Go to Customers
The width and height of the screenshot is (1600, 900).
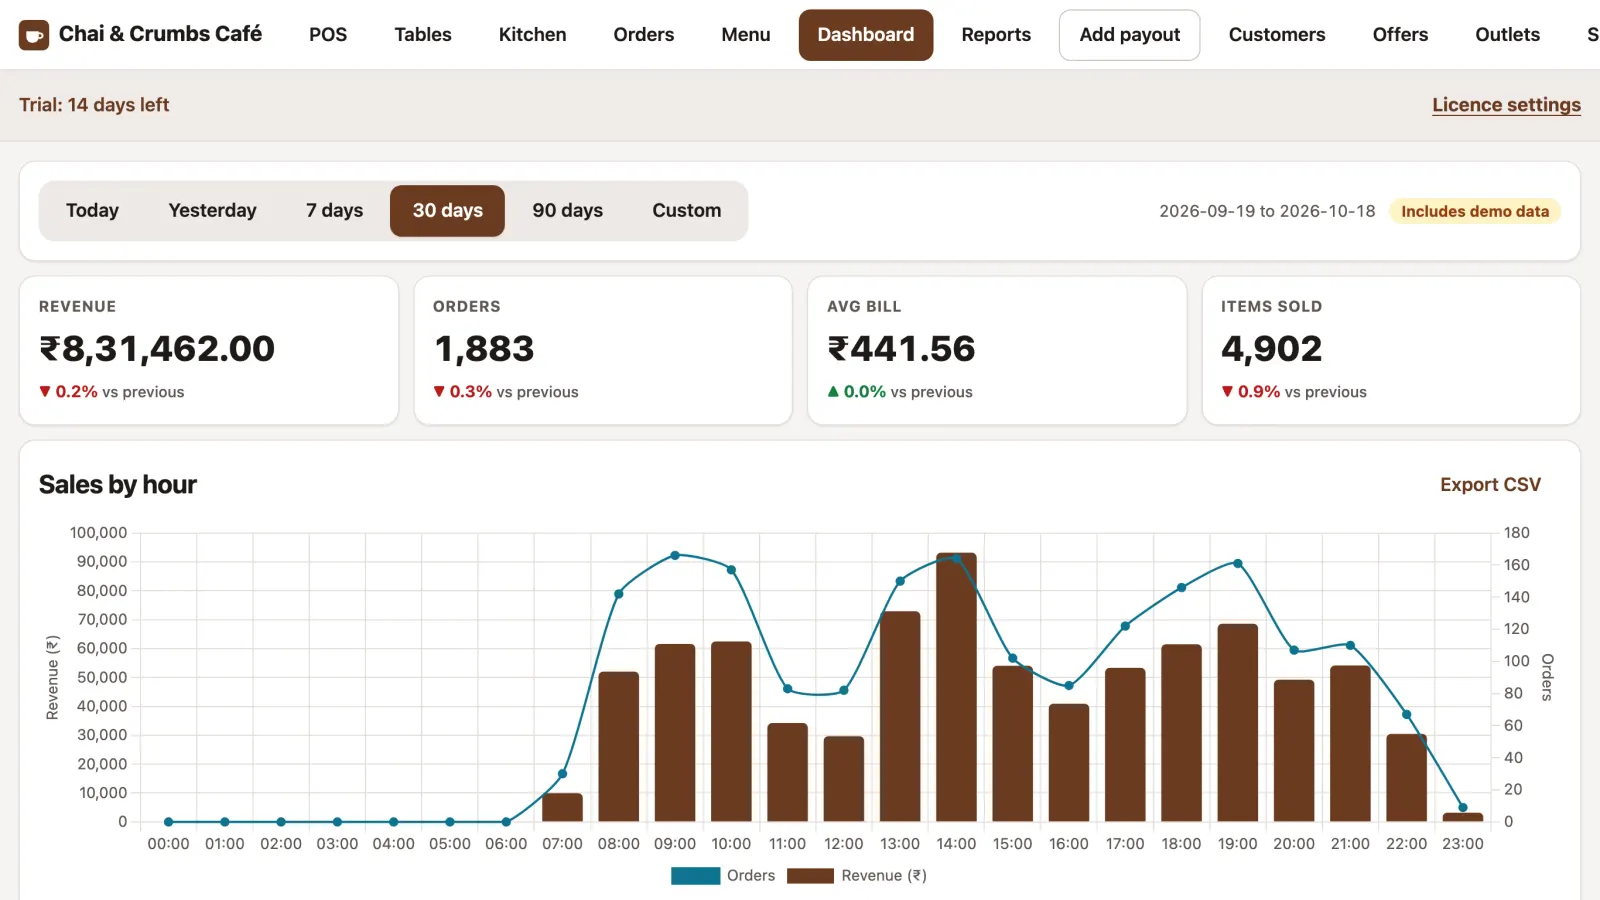[1277, 35]
